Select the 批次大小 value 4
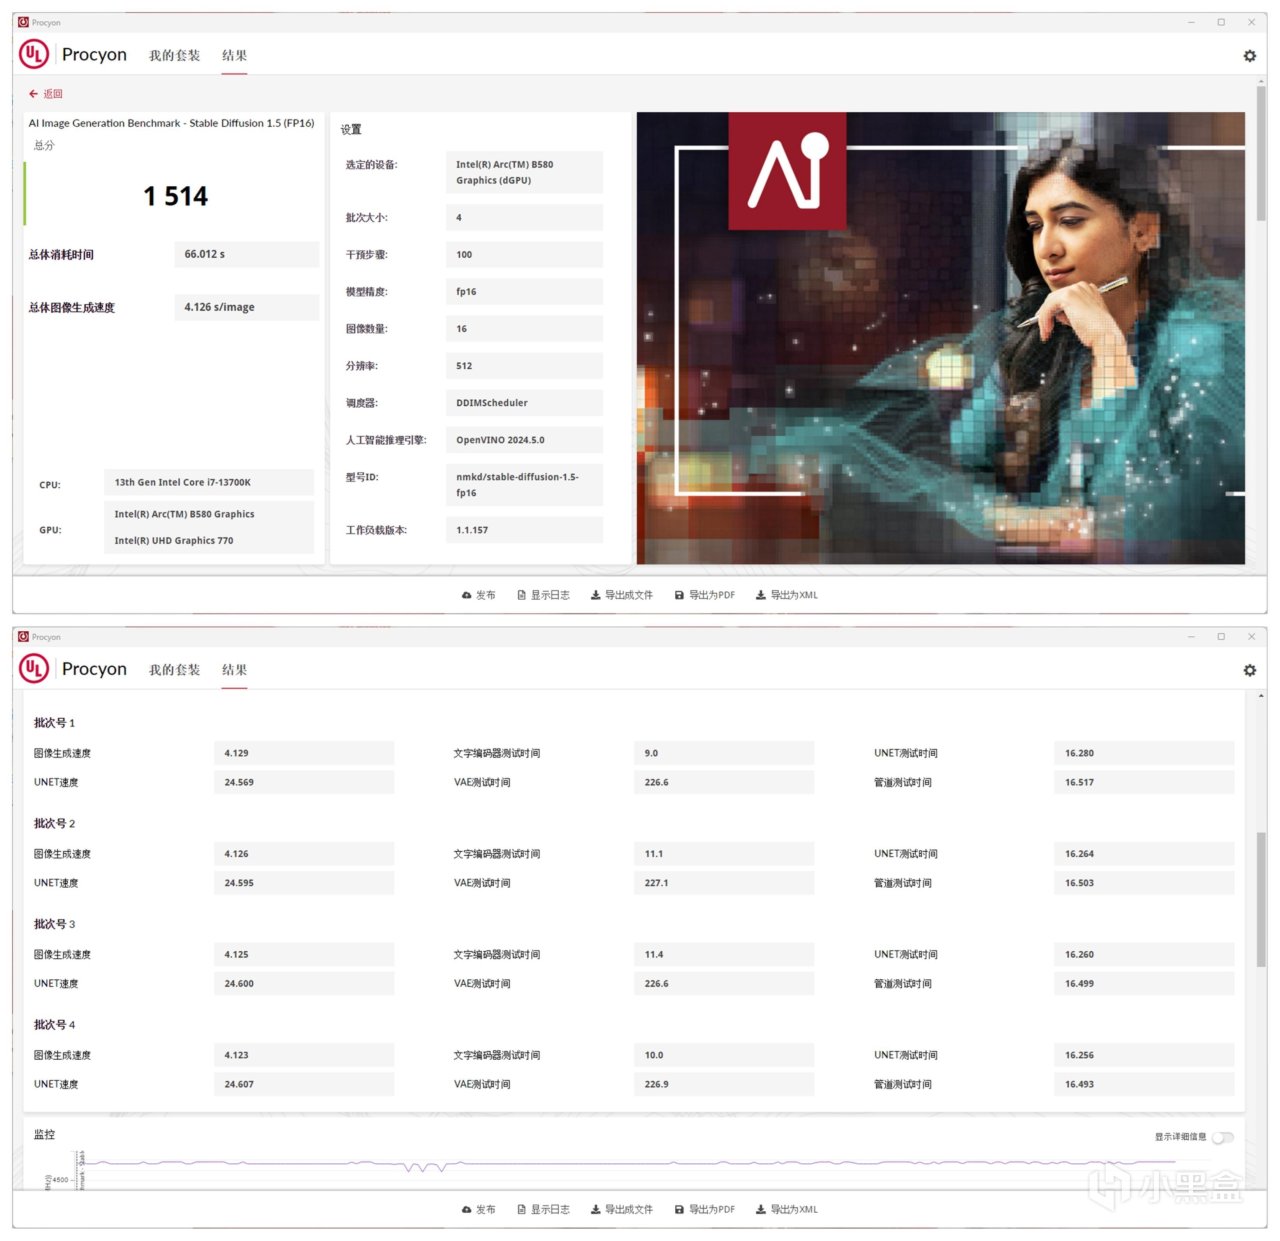The width and height of the screenshot is (1280, 1241). tap(524, 217)
